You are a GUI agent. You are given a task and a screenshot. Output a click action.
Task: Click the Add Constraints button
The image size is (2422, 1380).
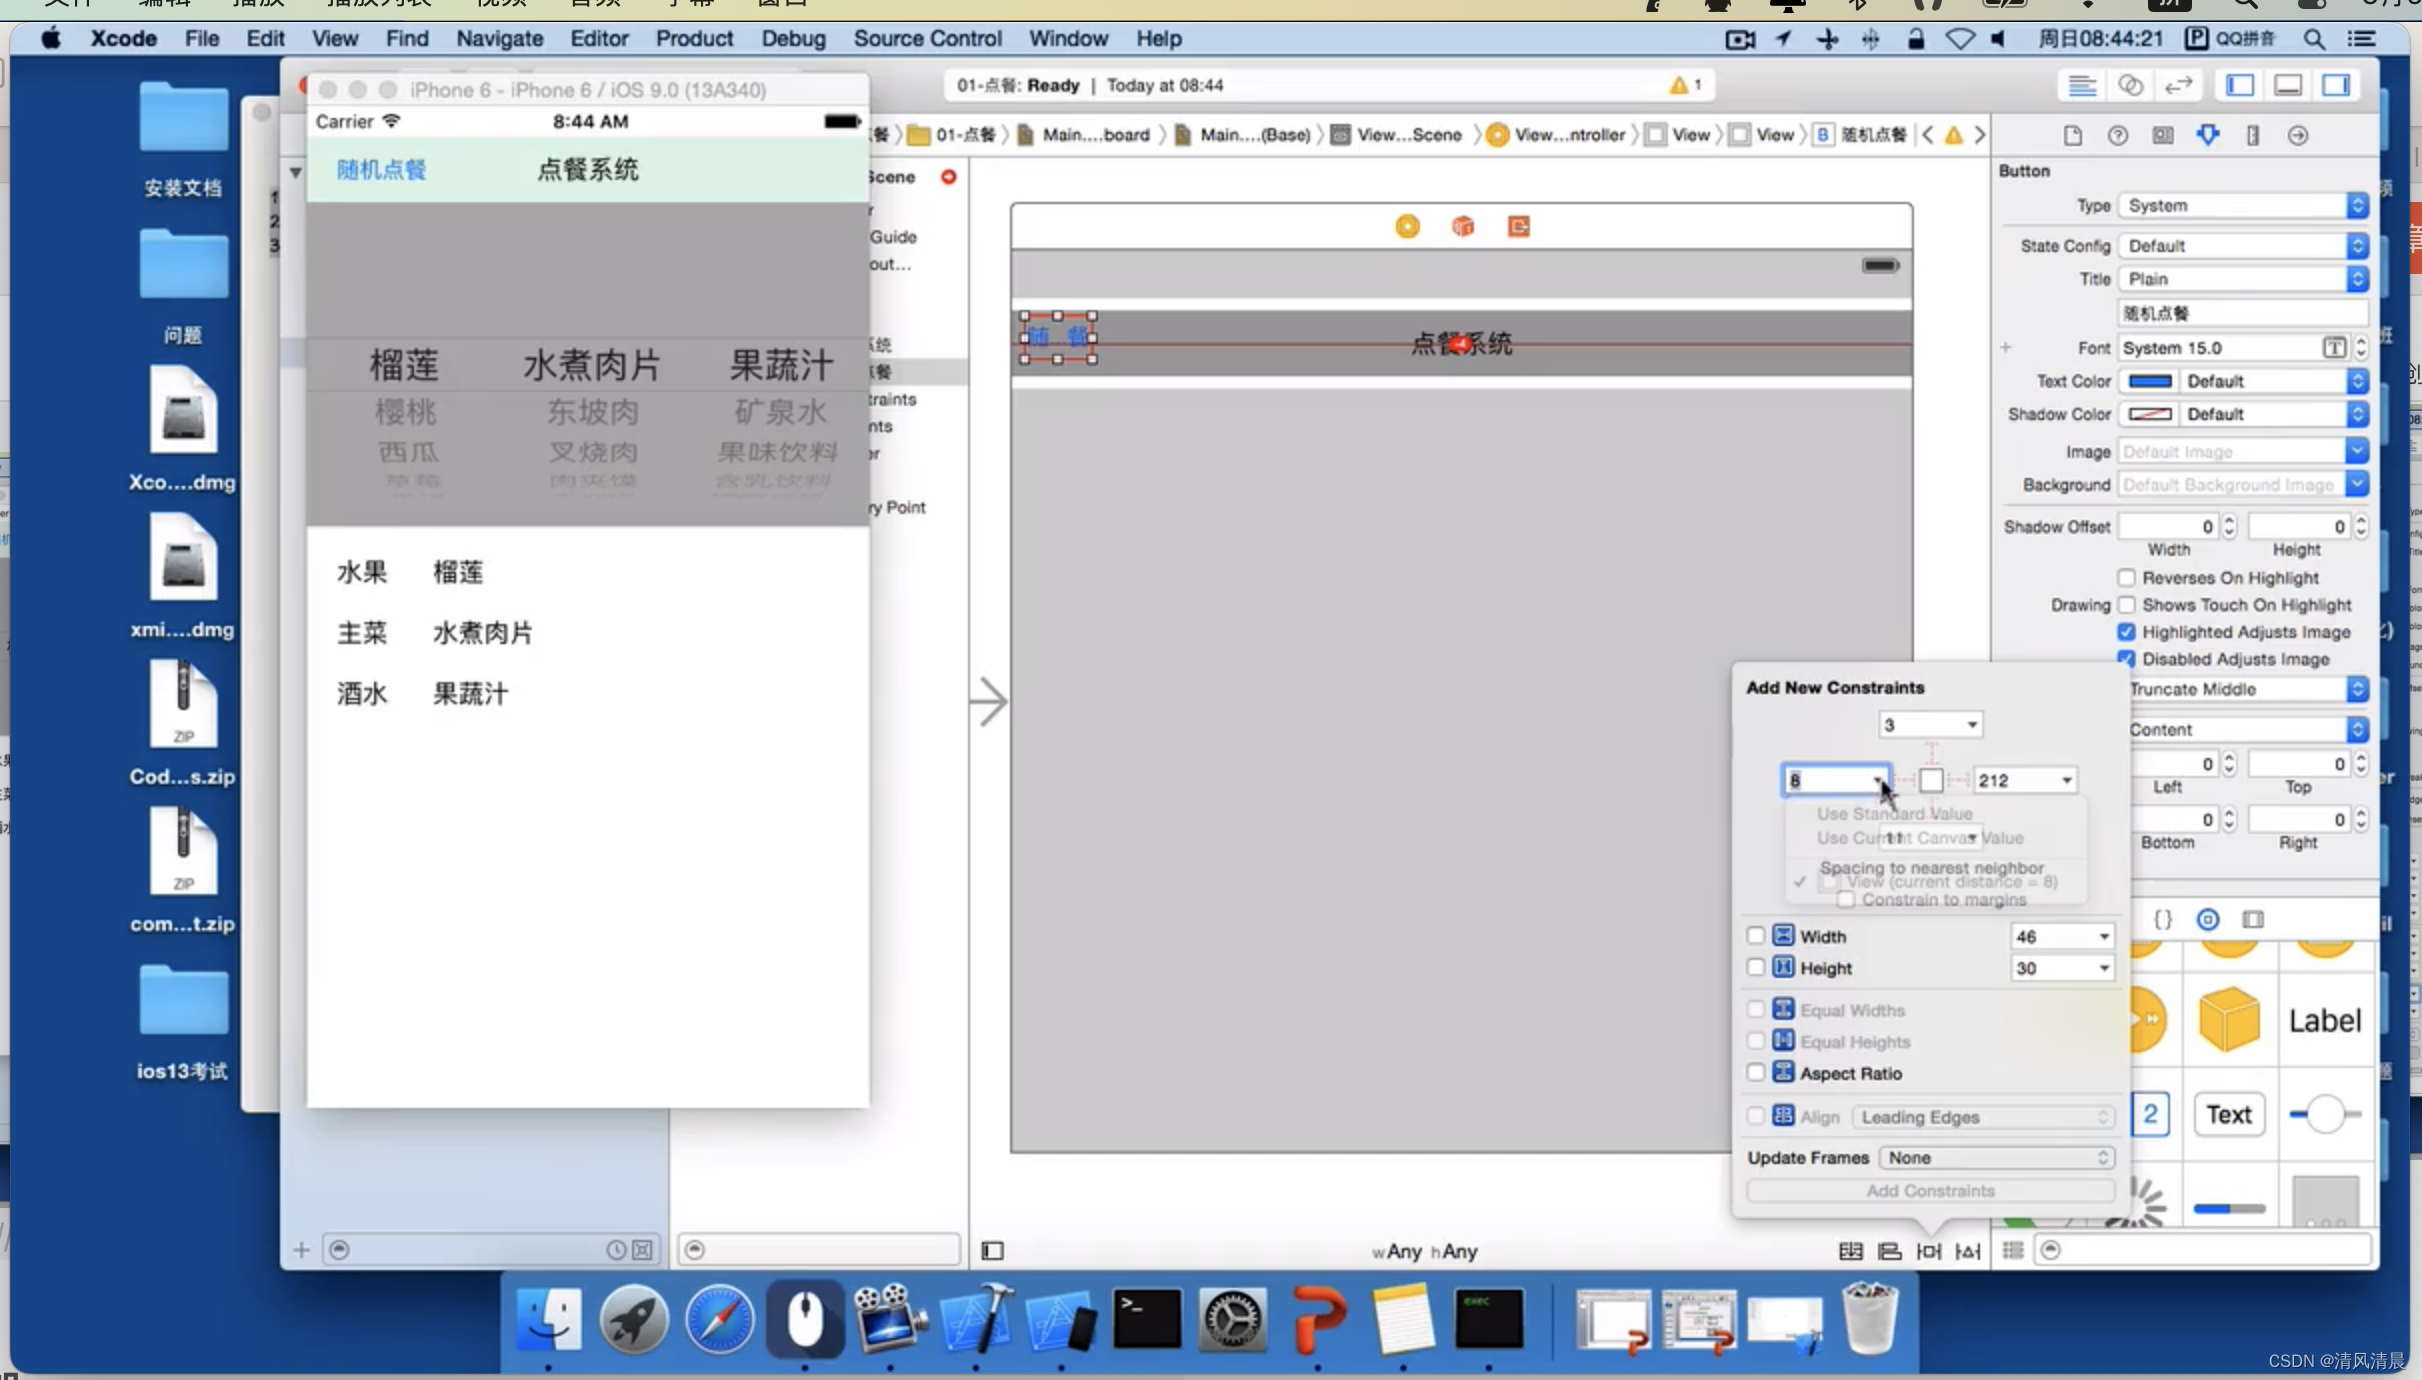click(1930, 1191)
